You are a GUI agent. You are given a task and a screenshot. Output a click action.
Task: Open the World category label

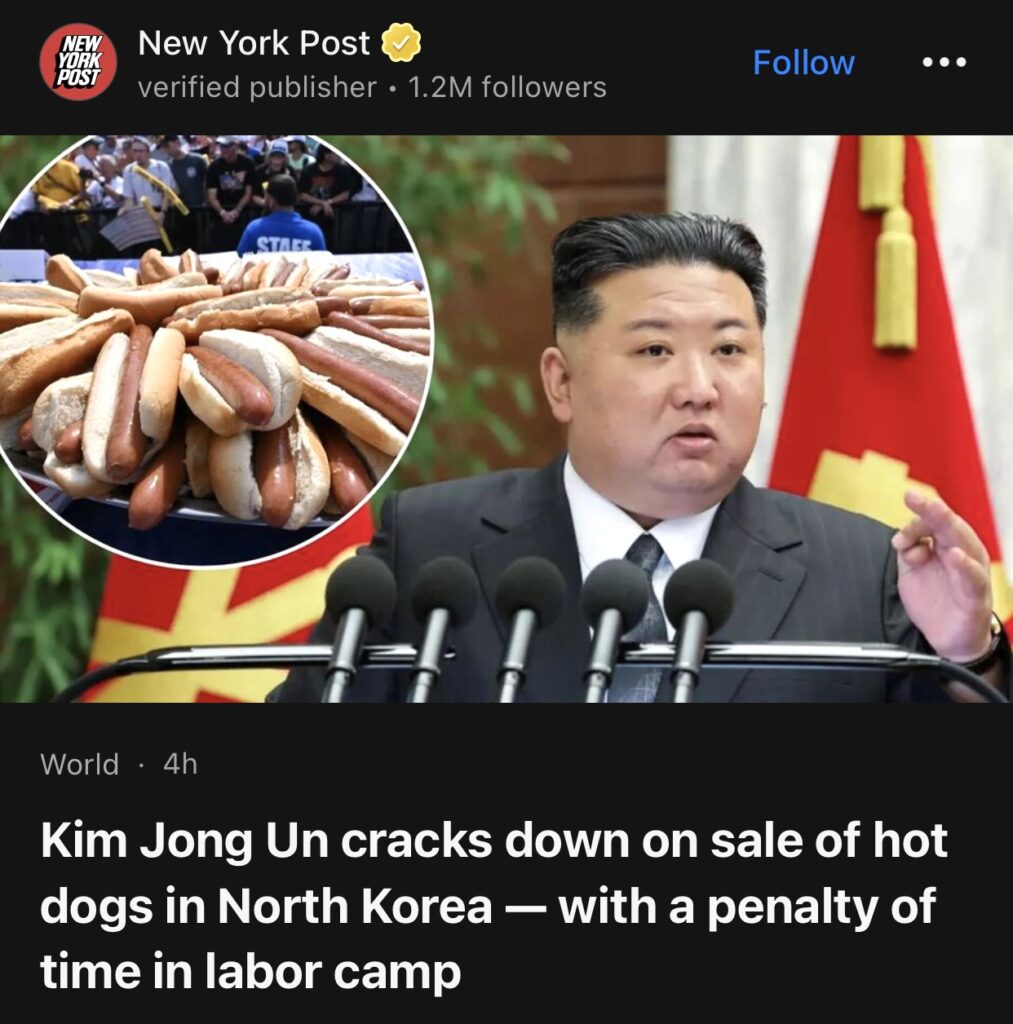coord(80,764)
